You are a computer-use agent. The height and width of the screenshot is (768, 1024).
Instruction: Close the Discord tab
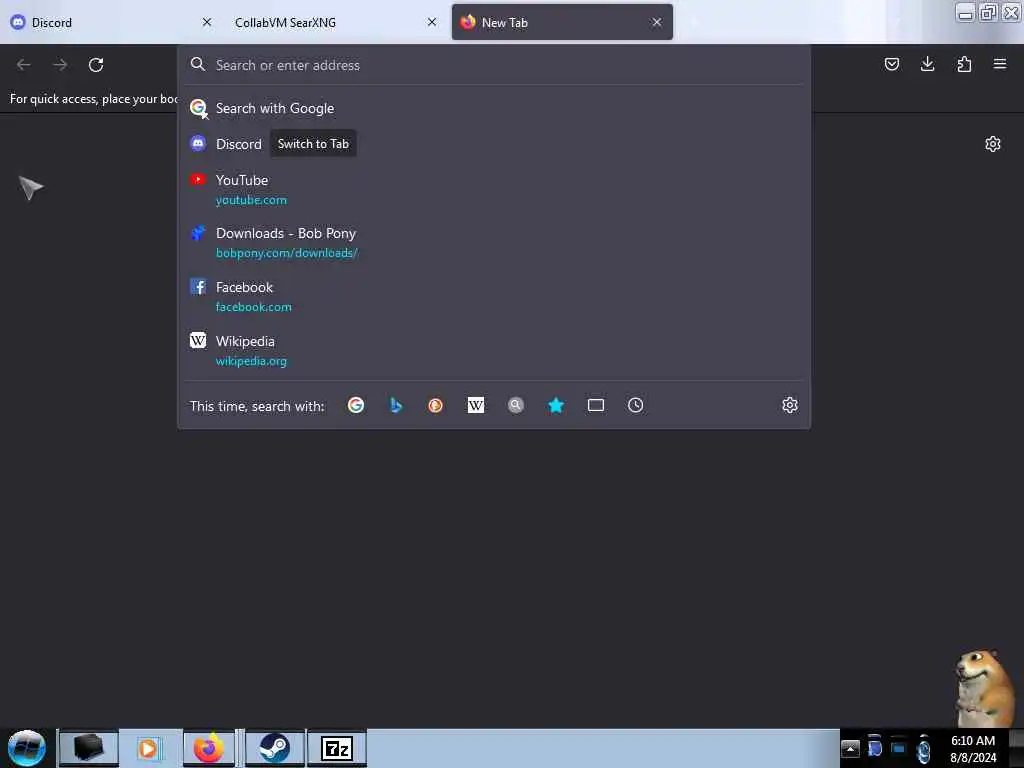207,22
